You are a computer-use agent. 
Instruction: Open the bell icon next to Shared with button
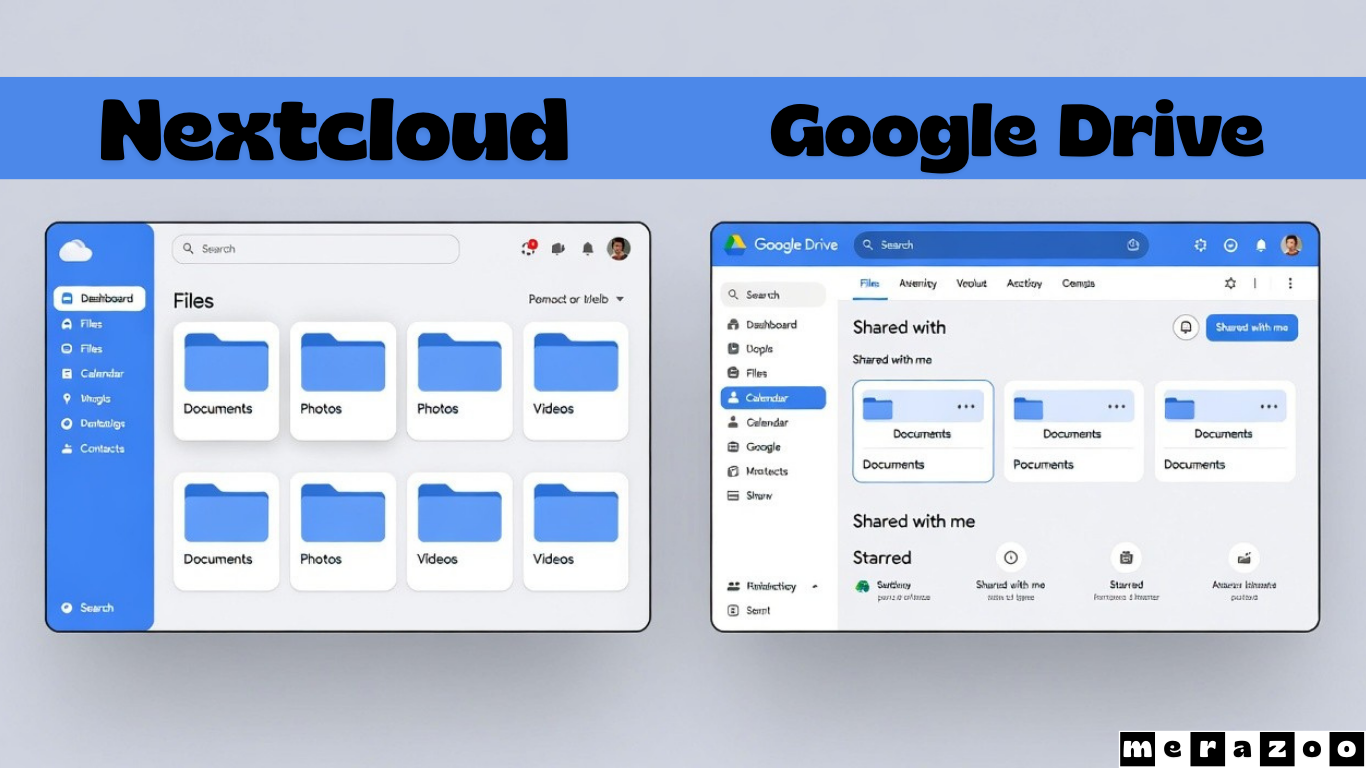click(1186, 327)
